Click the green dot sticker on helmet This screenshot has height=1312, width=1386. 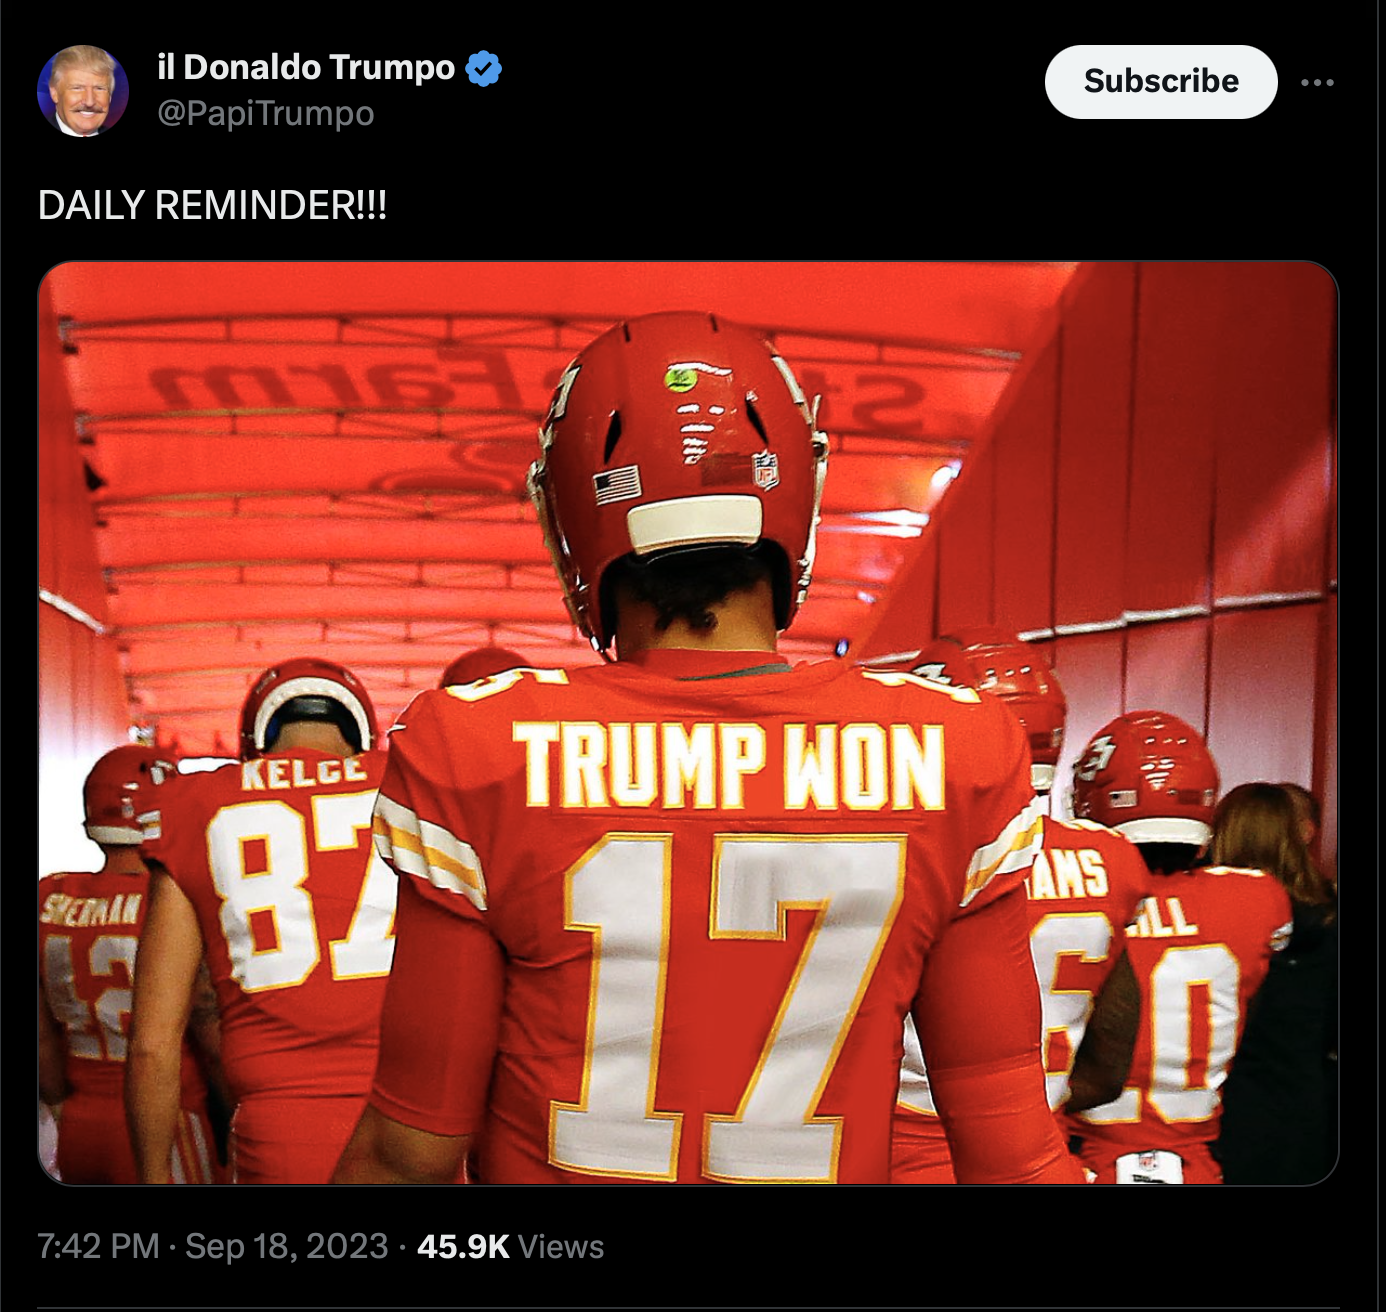point(680,378)
